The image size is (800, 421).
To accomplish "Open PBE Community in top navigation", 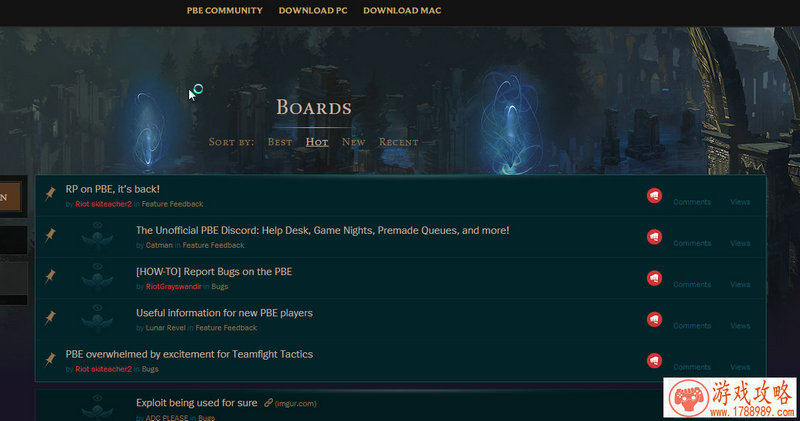I will [x=224, y=10].
